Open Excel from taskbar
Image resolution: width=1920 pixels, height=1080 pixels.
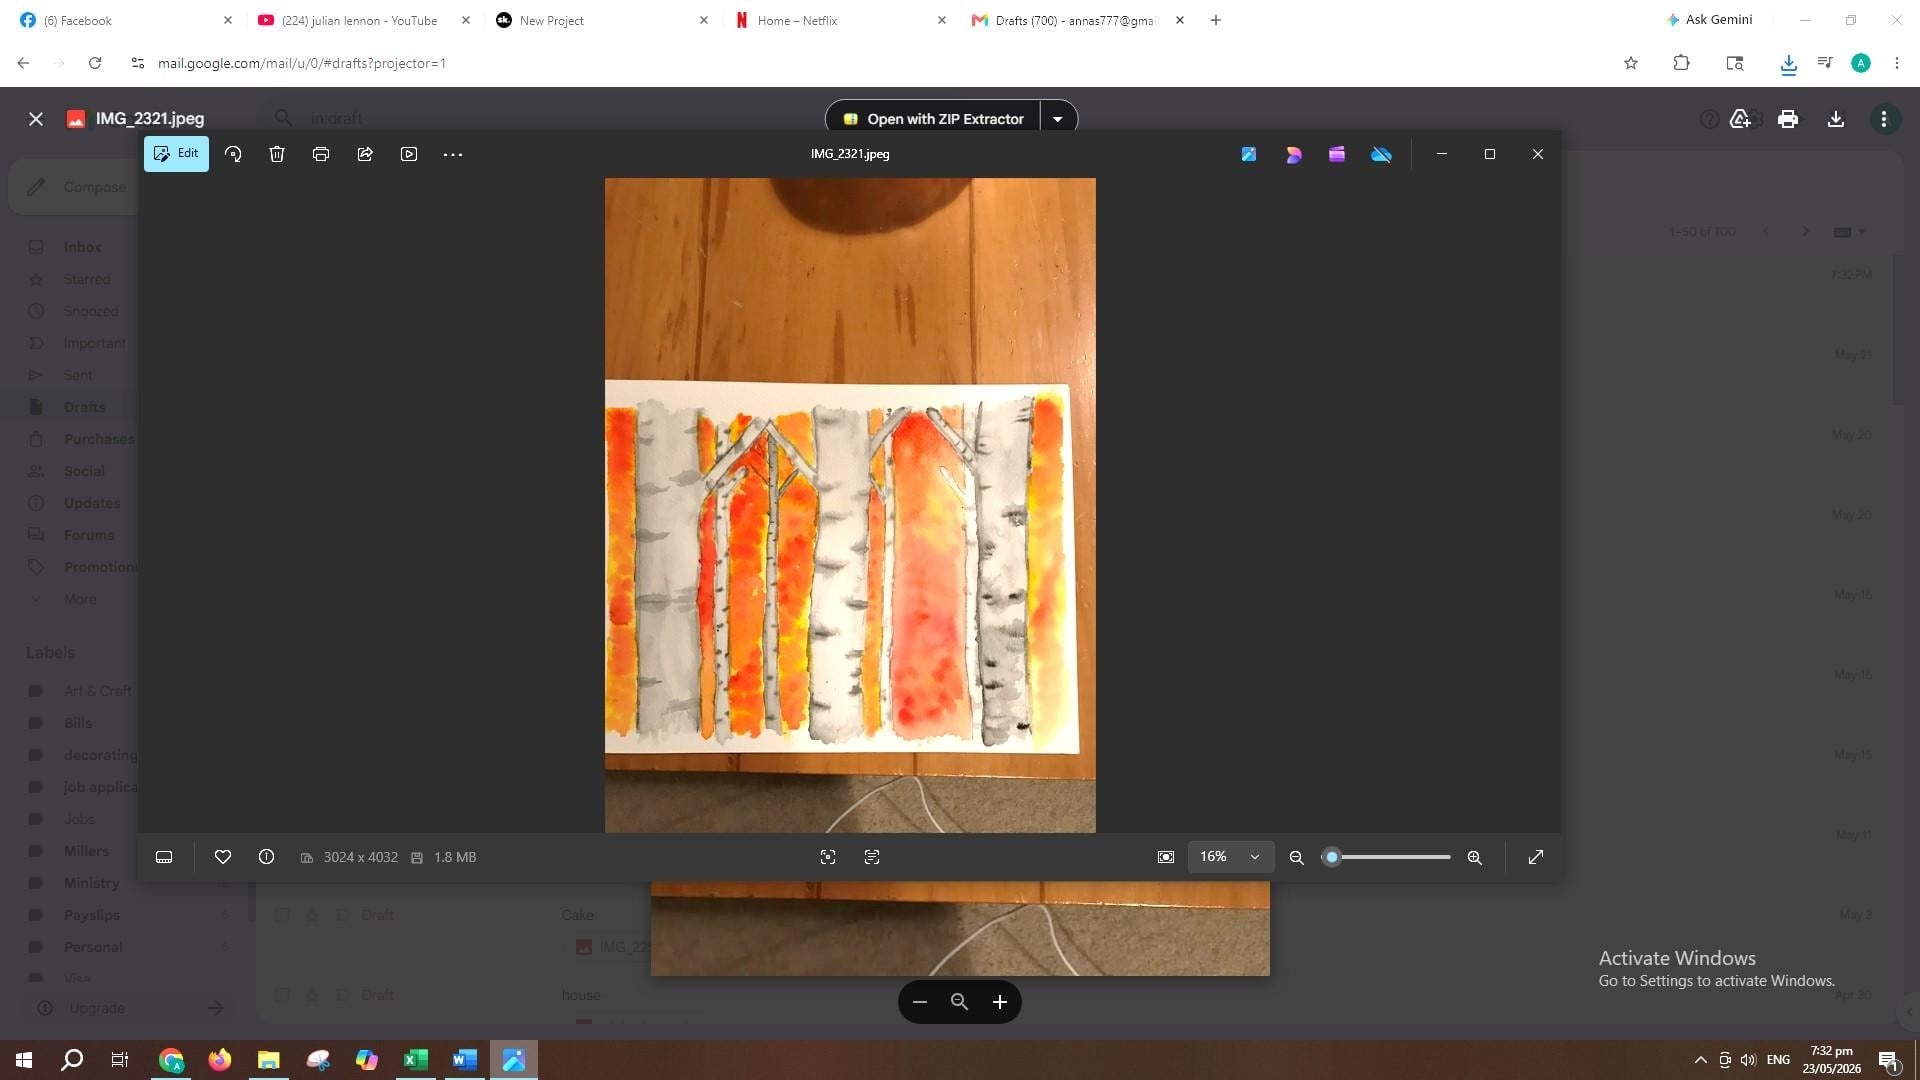416,1060
